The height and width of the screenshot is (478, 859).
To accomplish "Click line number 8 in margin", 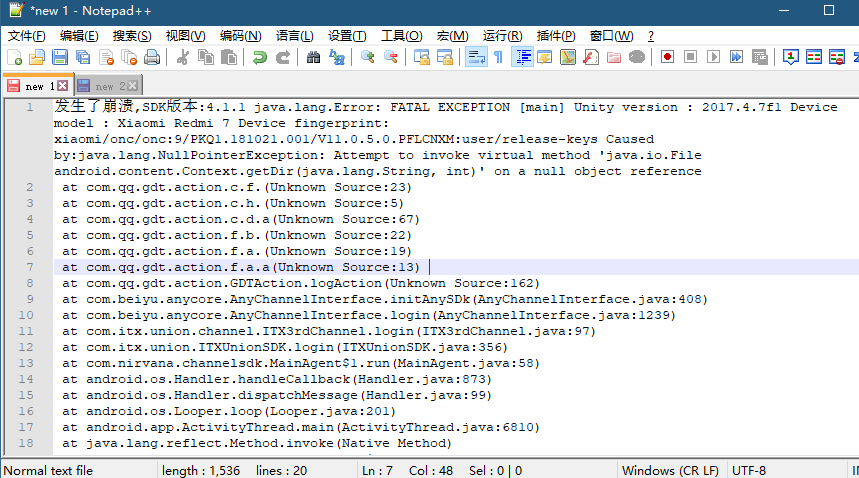I will 30,283.
